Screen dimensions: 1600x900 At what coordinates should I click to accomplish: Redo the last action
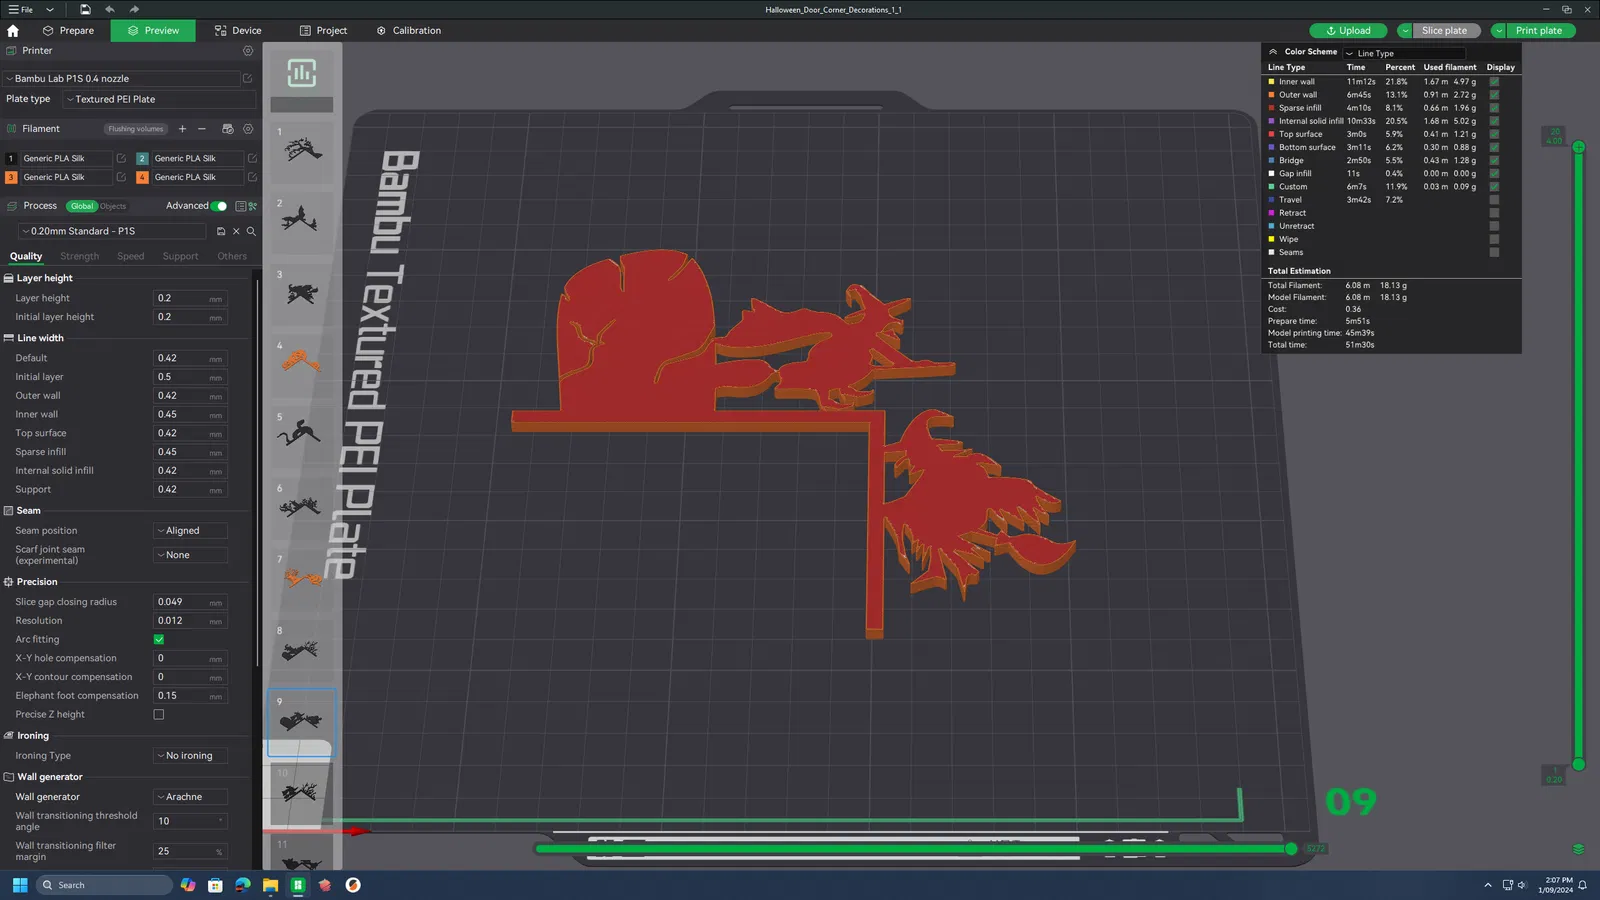[134, 10]
